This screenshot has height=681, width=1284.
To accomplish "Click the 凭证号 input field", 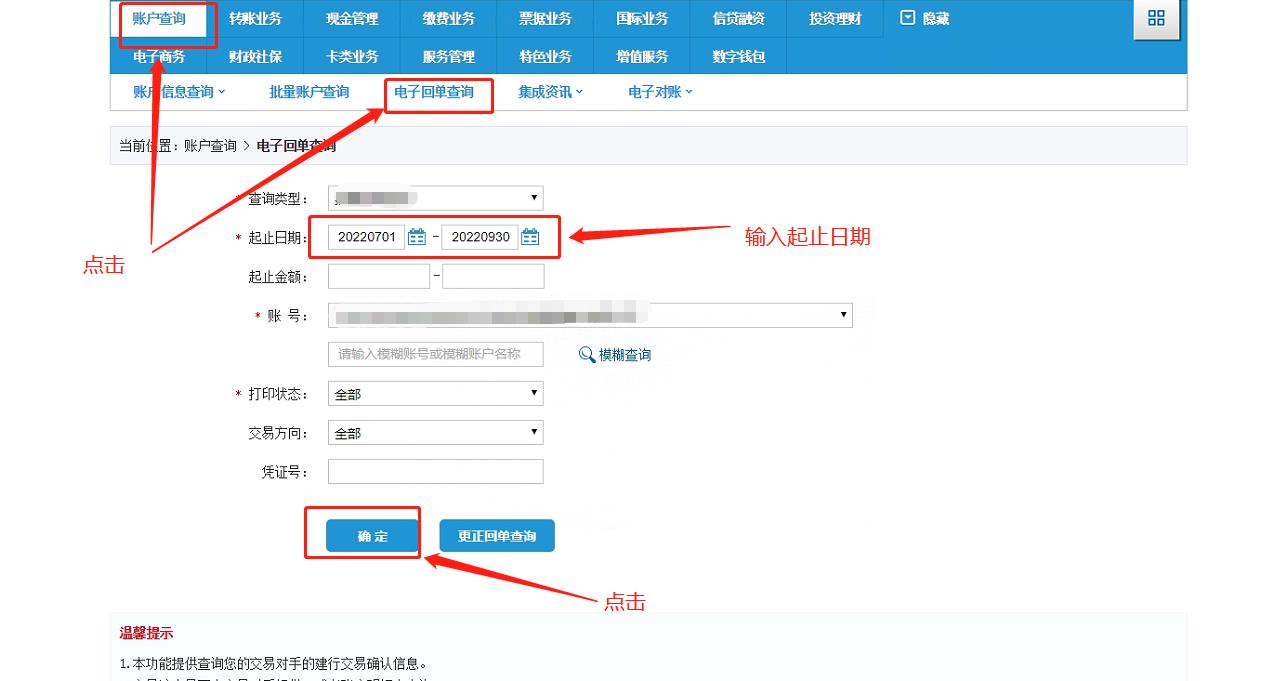I will [435, 471].
